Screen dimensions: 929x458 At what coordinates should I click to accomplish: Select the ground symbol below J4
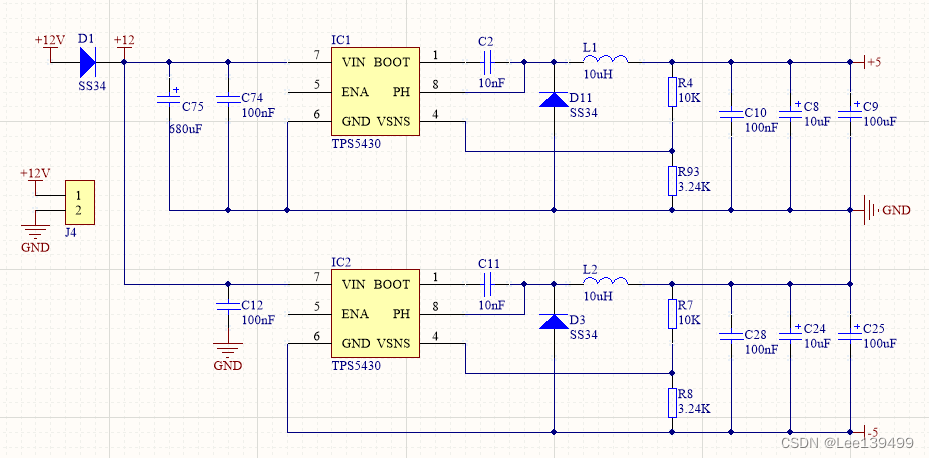coord(35,230)
